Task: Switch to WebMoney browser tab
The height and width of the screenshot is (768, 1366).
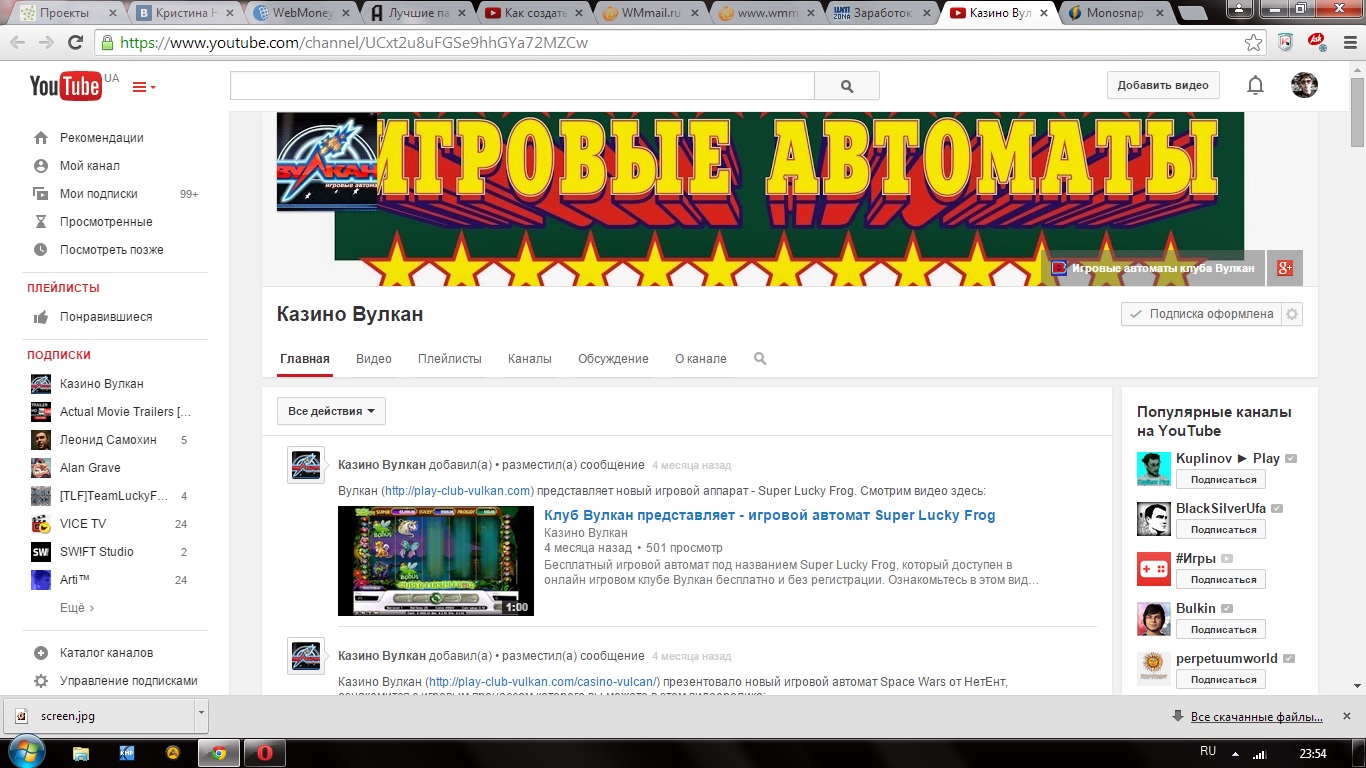Action: [306, 14]
